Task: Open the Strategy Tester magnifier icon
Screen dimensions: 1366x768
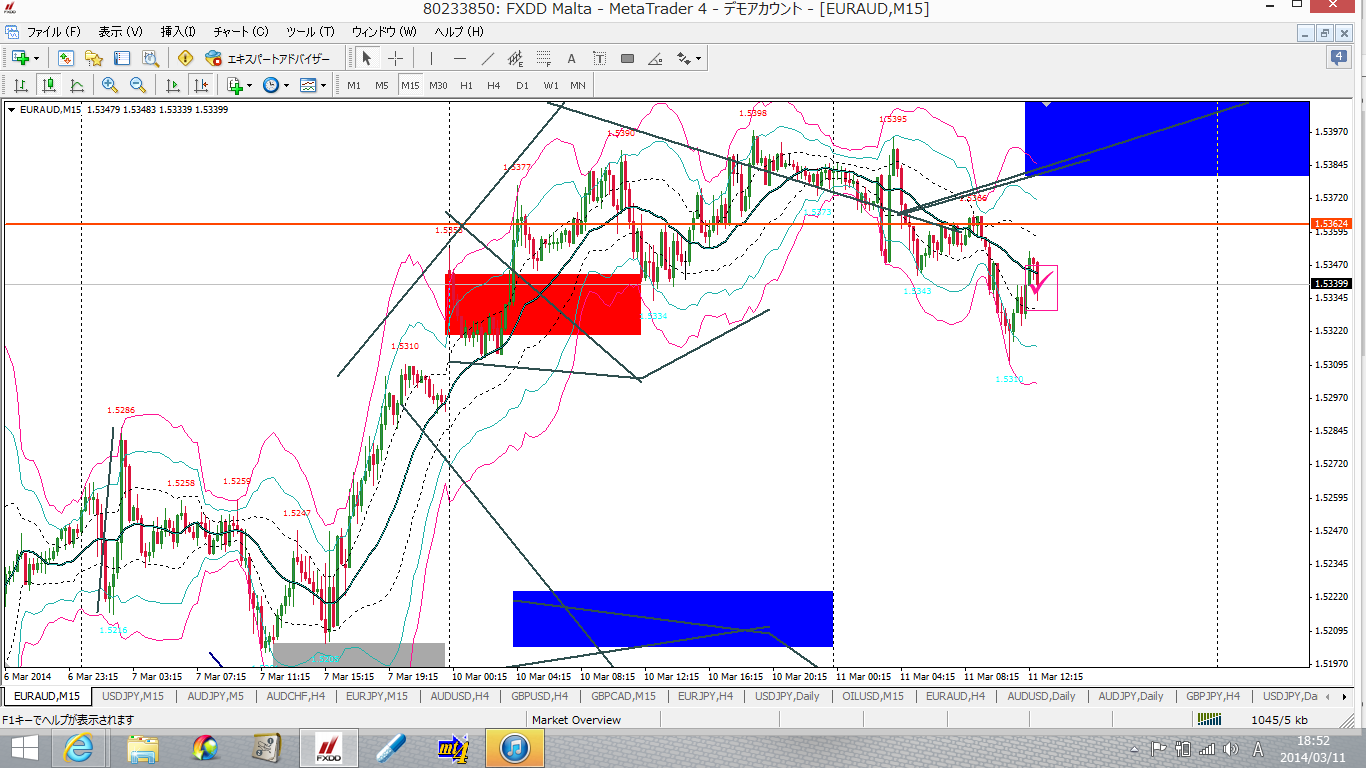Action: click(x=150, y=58)
